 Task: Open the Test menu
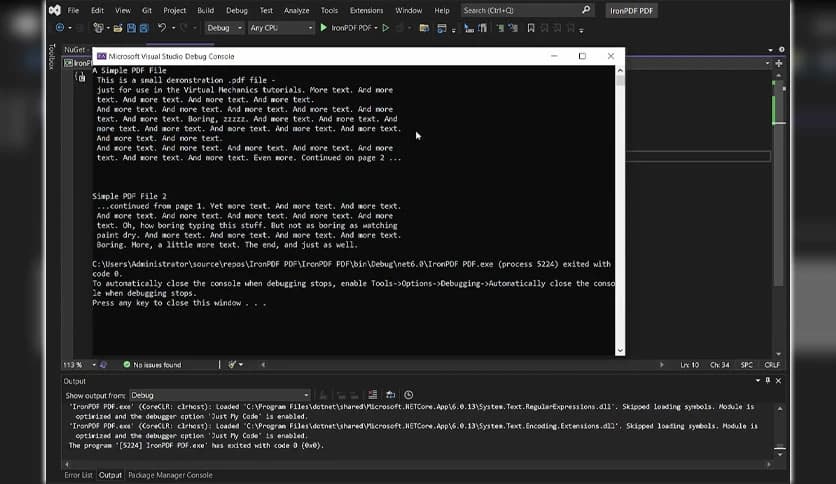tap(266, 10)
